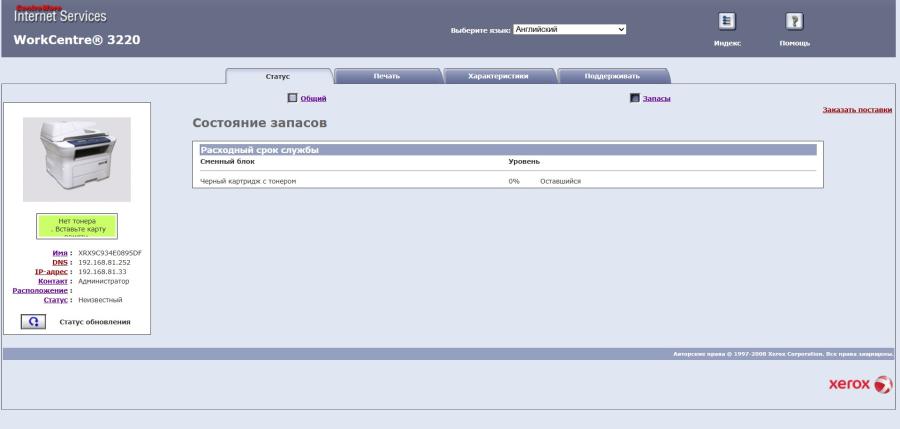Open the language selection dropdown
The height and width of the screenshot is (429, 900).
[x=569, y=29]
